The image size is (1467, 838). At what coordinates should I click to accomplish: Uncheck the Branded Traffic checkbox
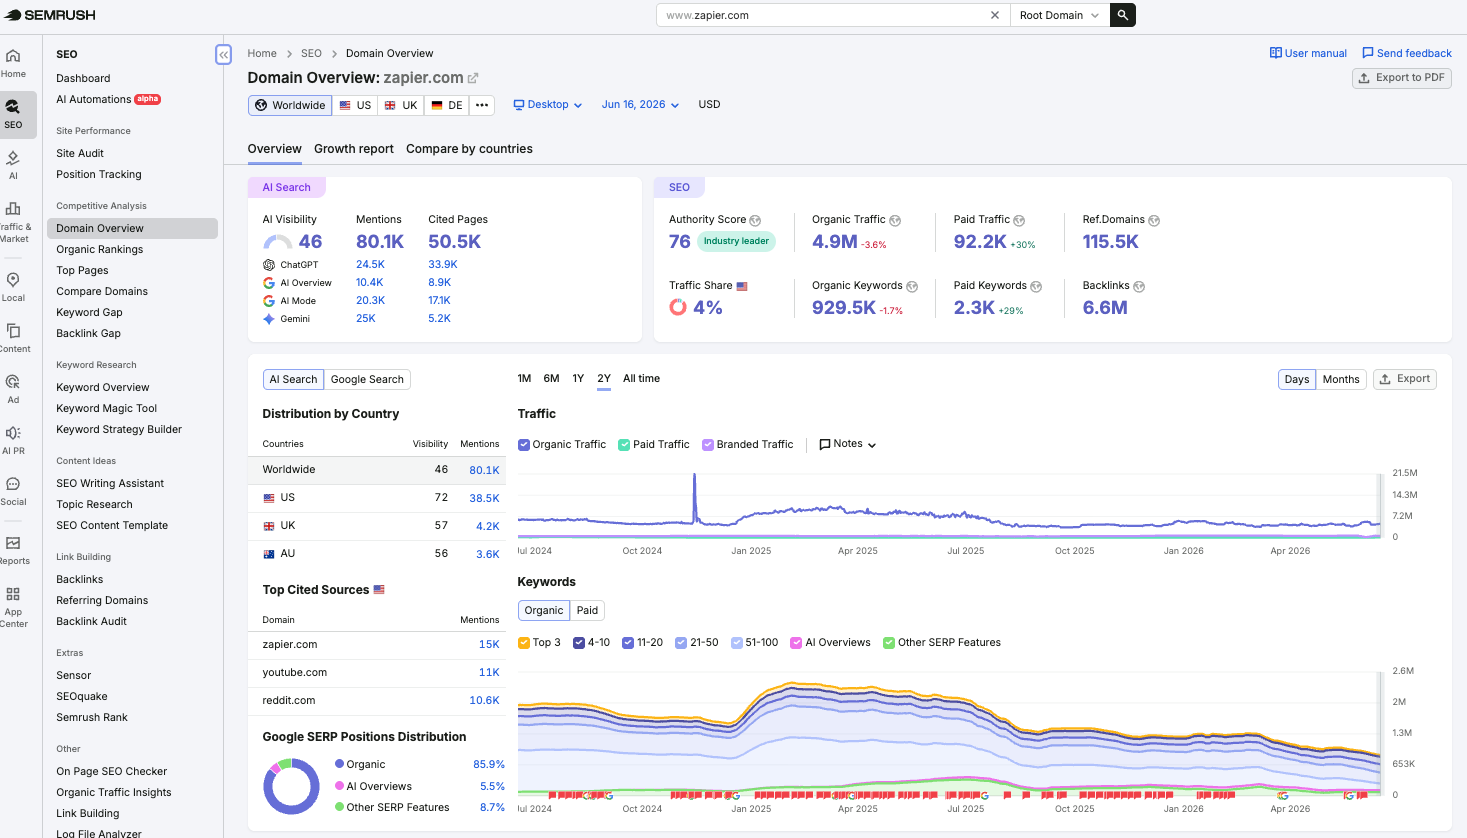708,445
